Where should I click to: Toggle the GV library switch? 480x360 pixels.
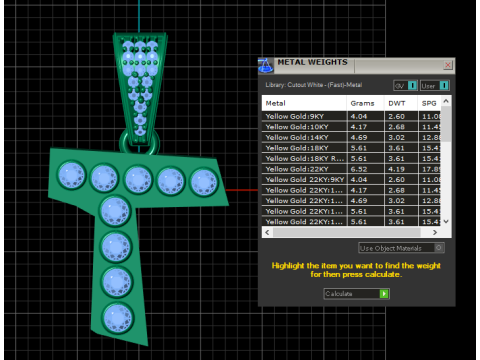pos(405,86)
